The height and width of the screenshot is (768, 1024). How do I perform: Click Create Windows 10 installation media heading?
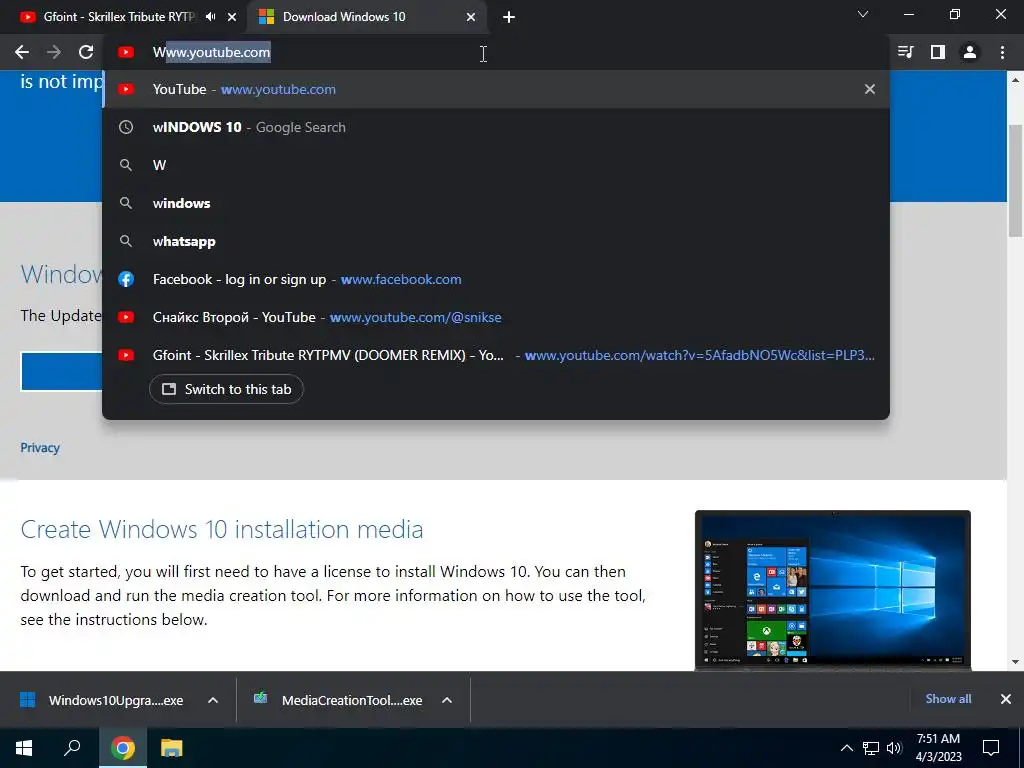pos(222,529)
